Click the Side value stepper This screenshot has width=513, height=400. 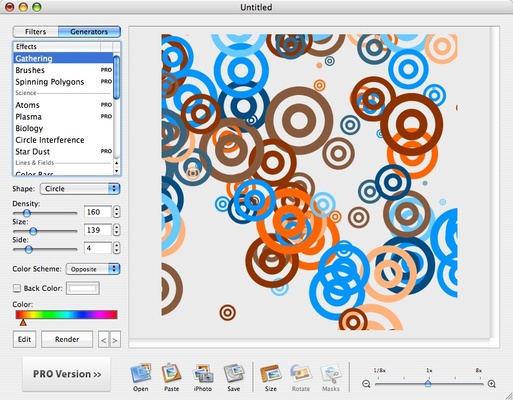pyautogui.click(x=116, y=248)
